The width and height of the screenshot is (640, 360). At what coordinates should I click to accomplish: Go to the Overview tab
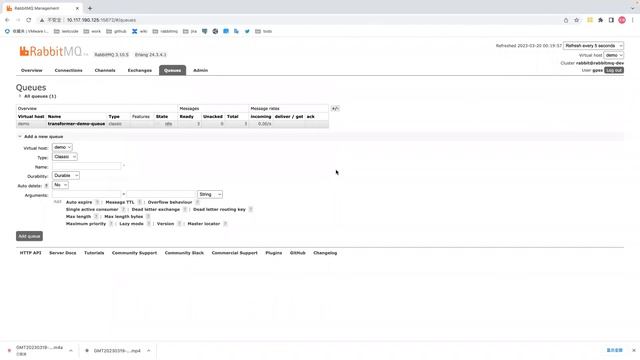coord(31,71)
